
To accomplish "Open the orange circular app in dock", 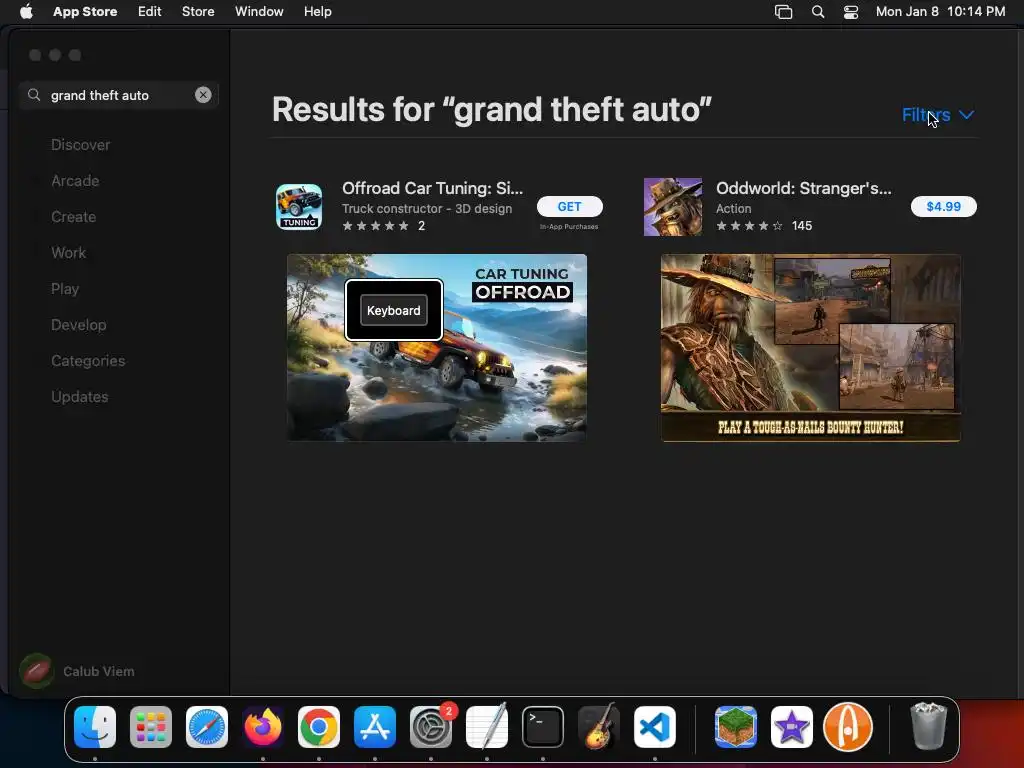I will coord(848,727).
